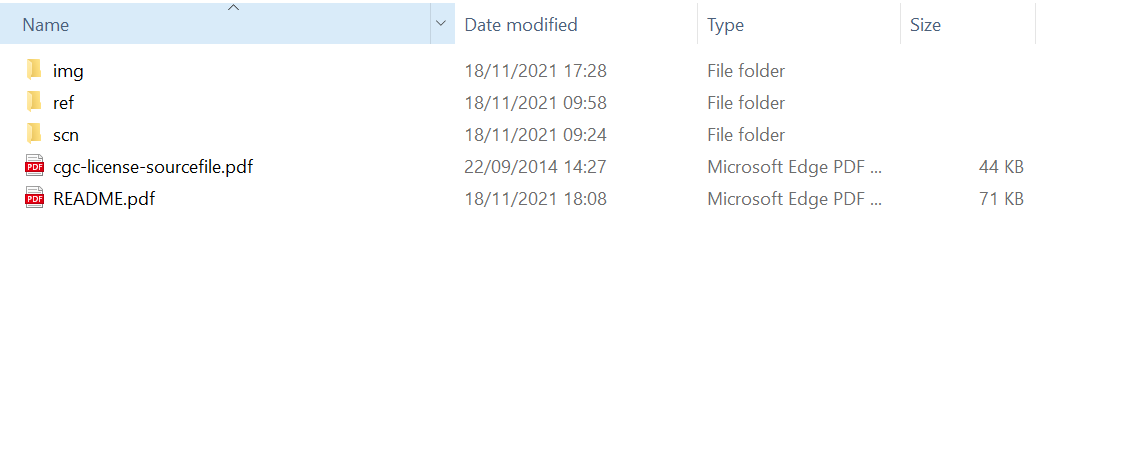The image size is (1126, 472).
Task: Click the README.pdf PDF icon
Action: coord(34,198)
